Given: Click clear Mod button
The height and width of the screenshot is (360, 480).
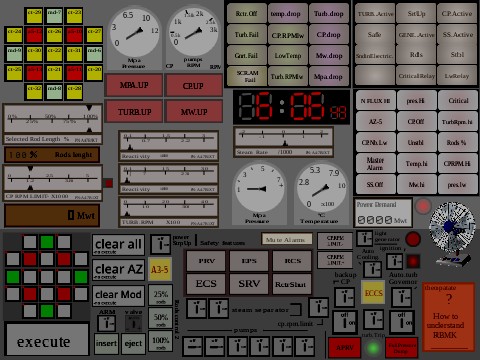Looking at the screenshot, I should [x=118, y=296].
